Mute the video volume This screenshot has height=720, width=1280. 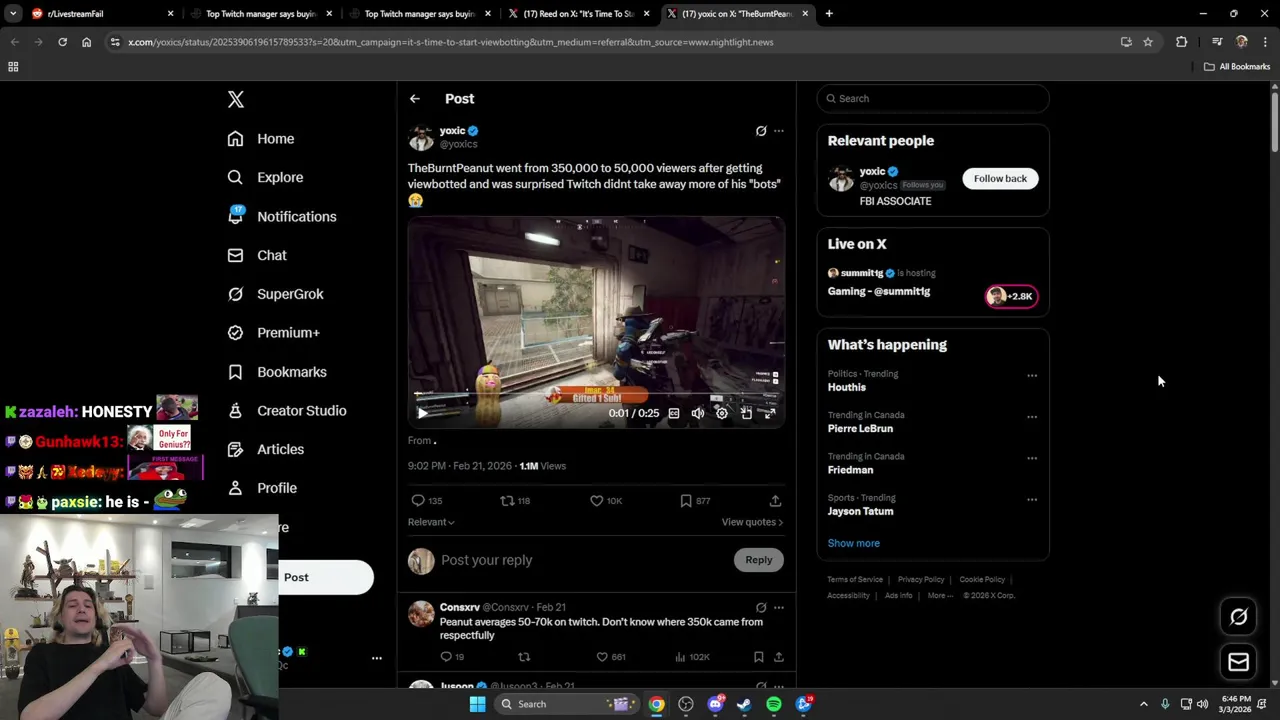(x=698, y=413)
